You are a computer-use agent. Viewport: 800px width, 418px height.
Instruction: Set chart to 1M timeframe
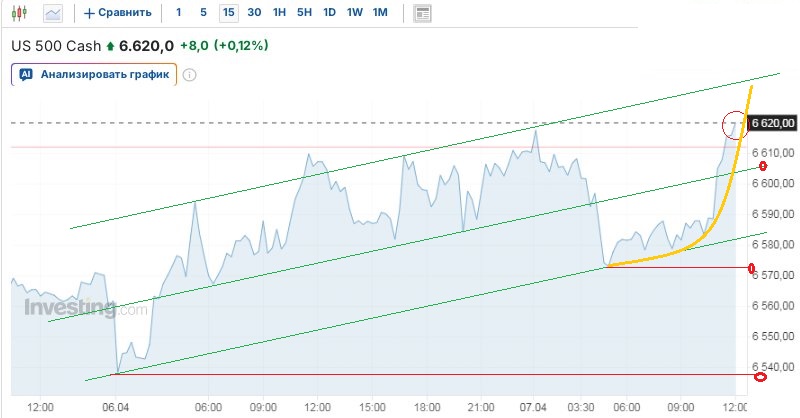(x=380, y=13)
